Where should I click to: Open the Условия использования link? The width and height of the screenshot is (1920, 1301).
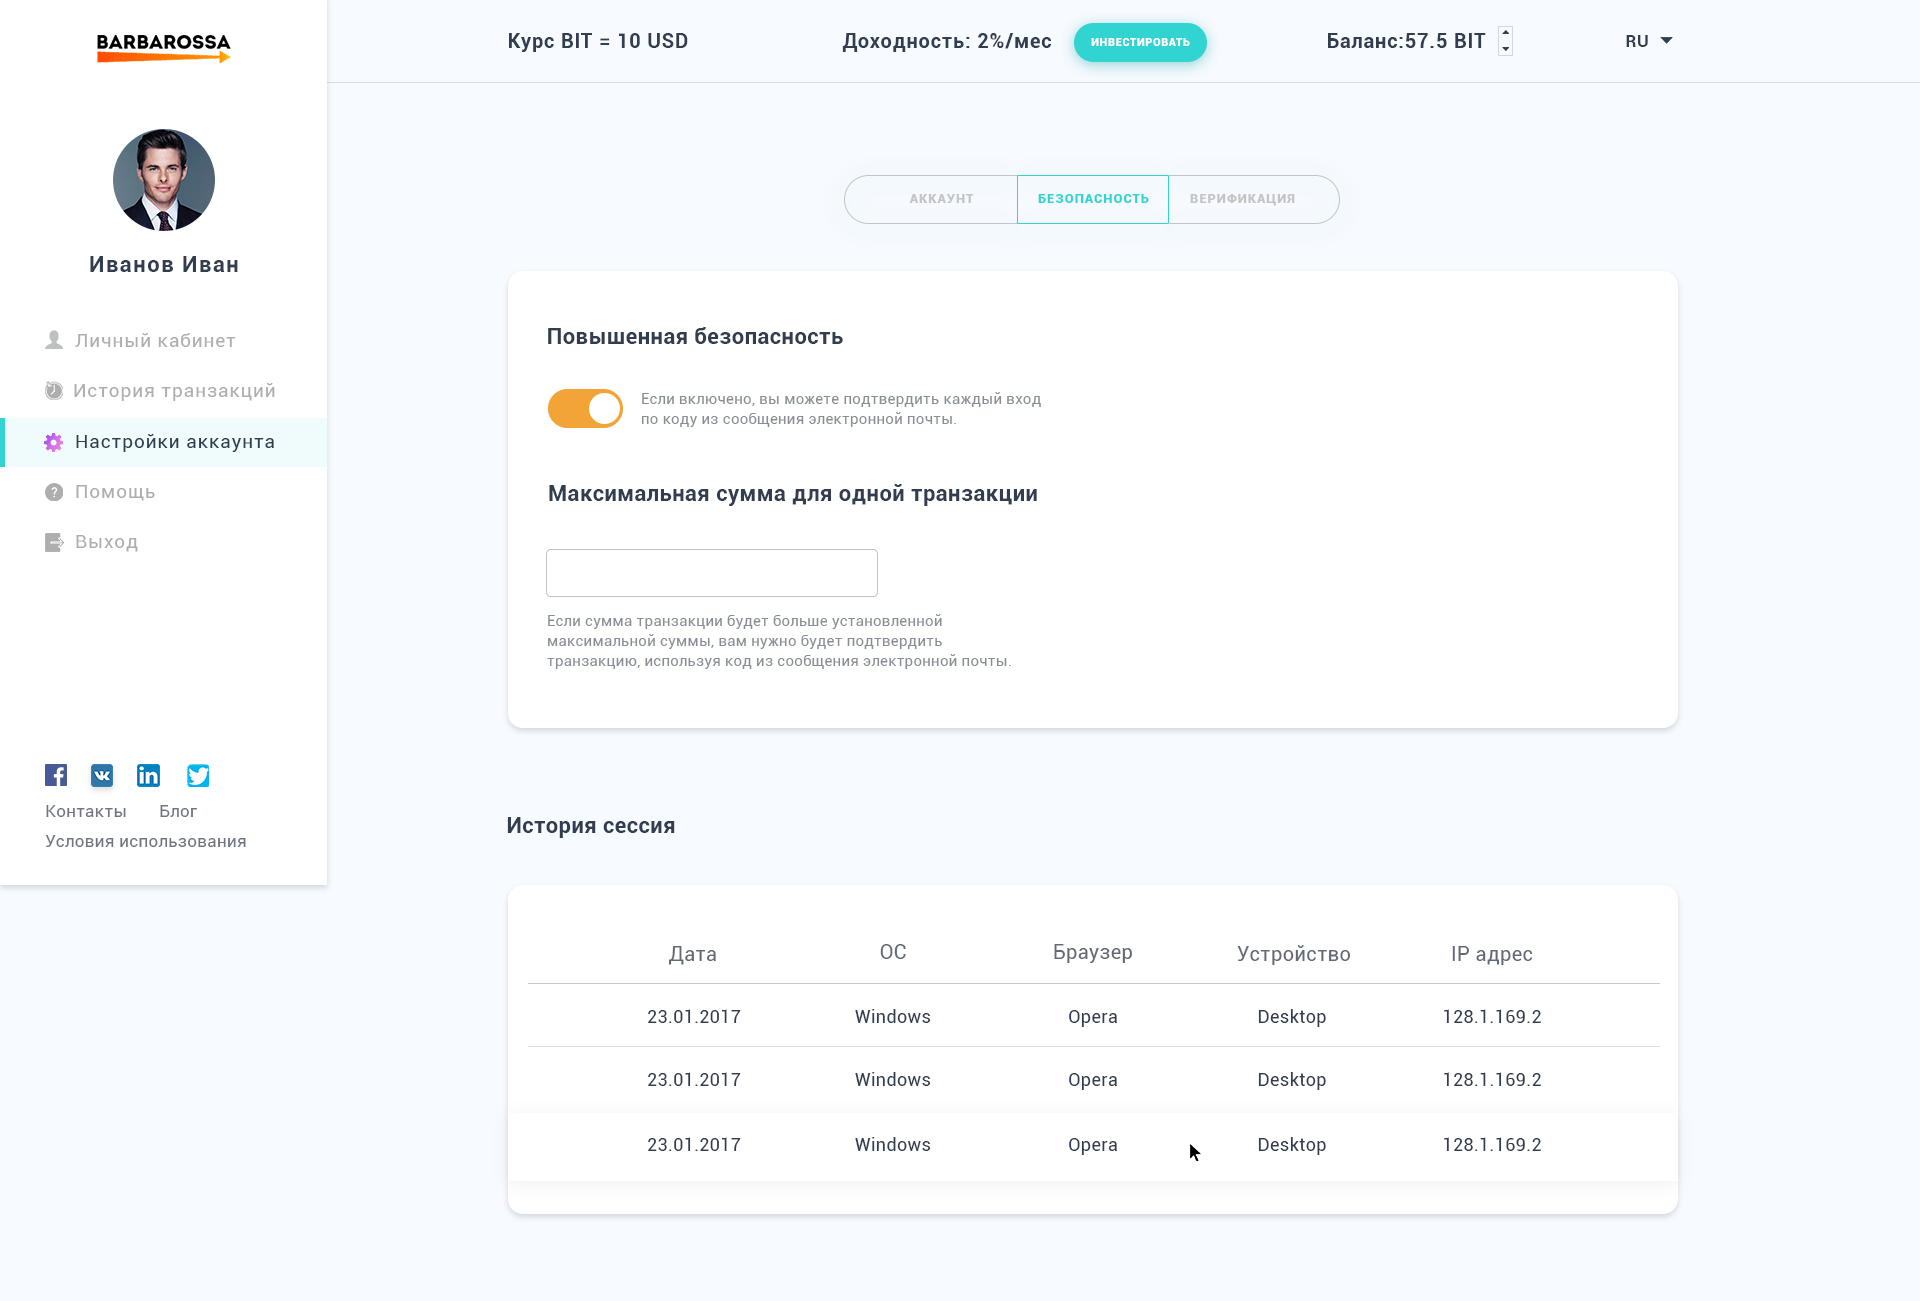click(145, 841)
